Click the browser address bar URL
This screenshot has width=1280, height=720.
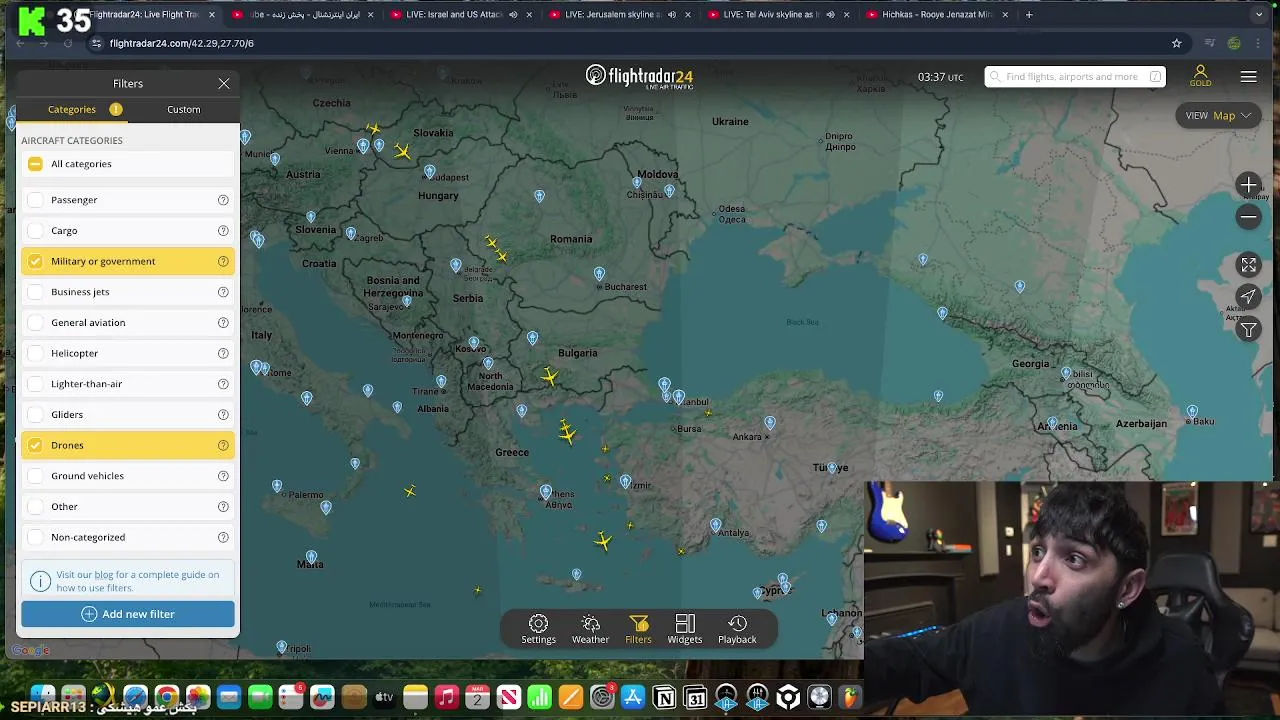(181, 43)
